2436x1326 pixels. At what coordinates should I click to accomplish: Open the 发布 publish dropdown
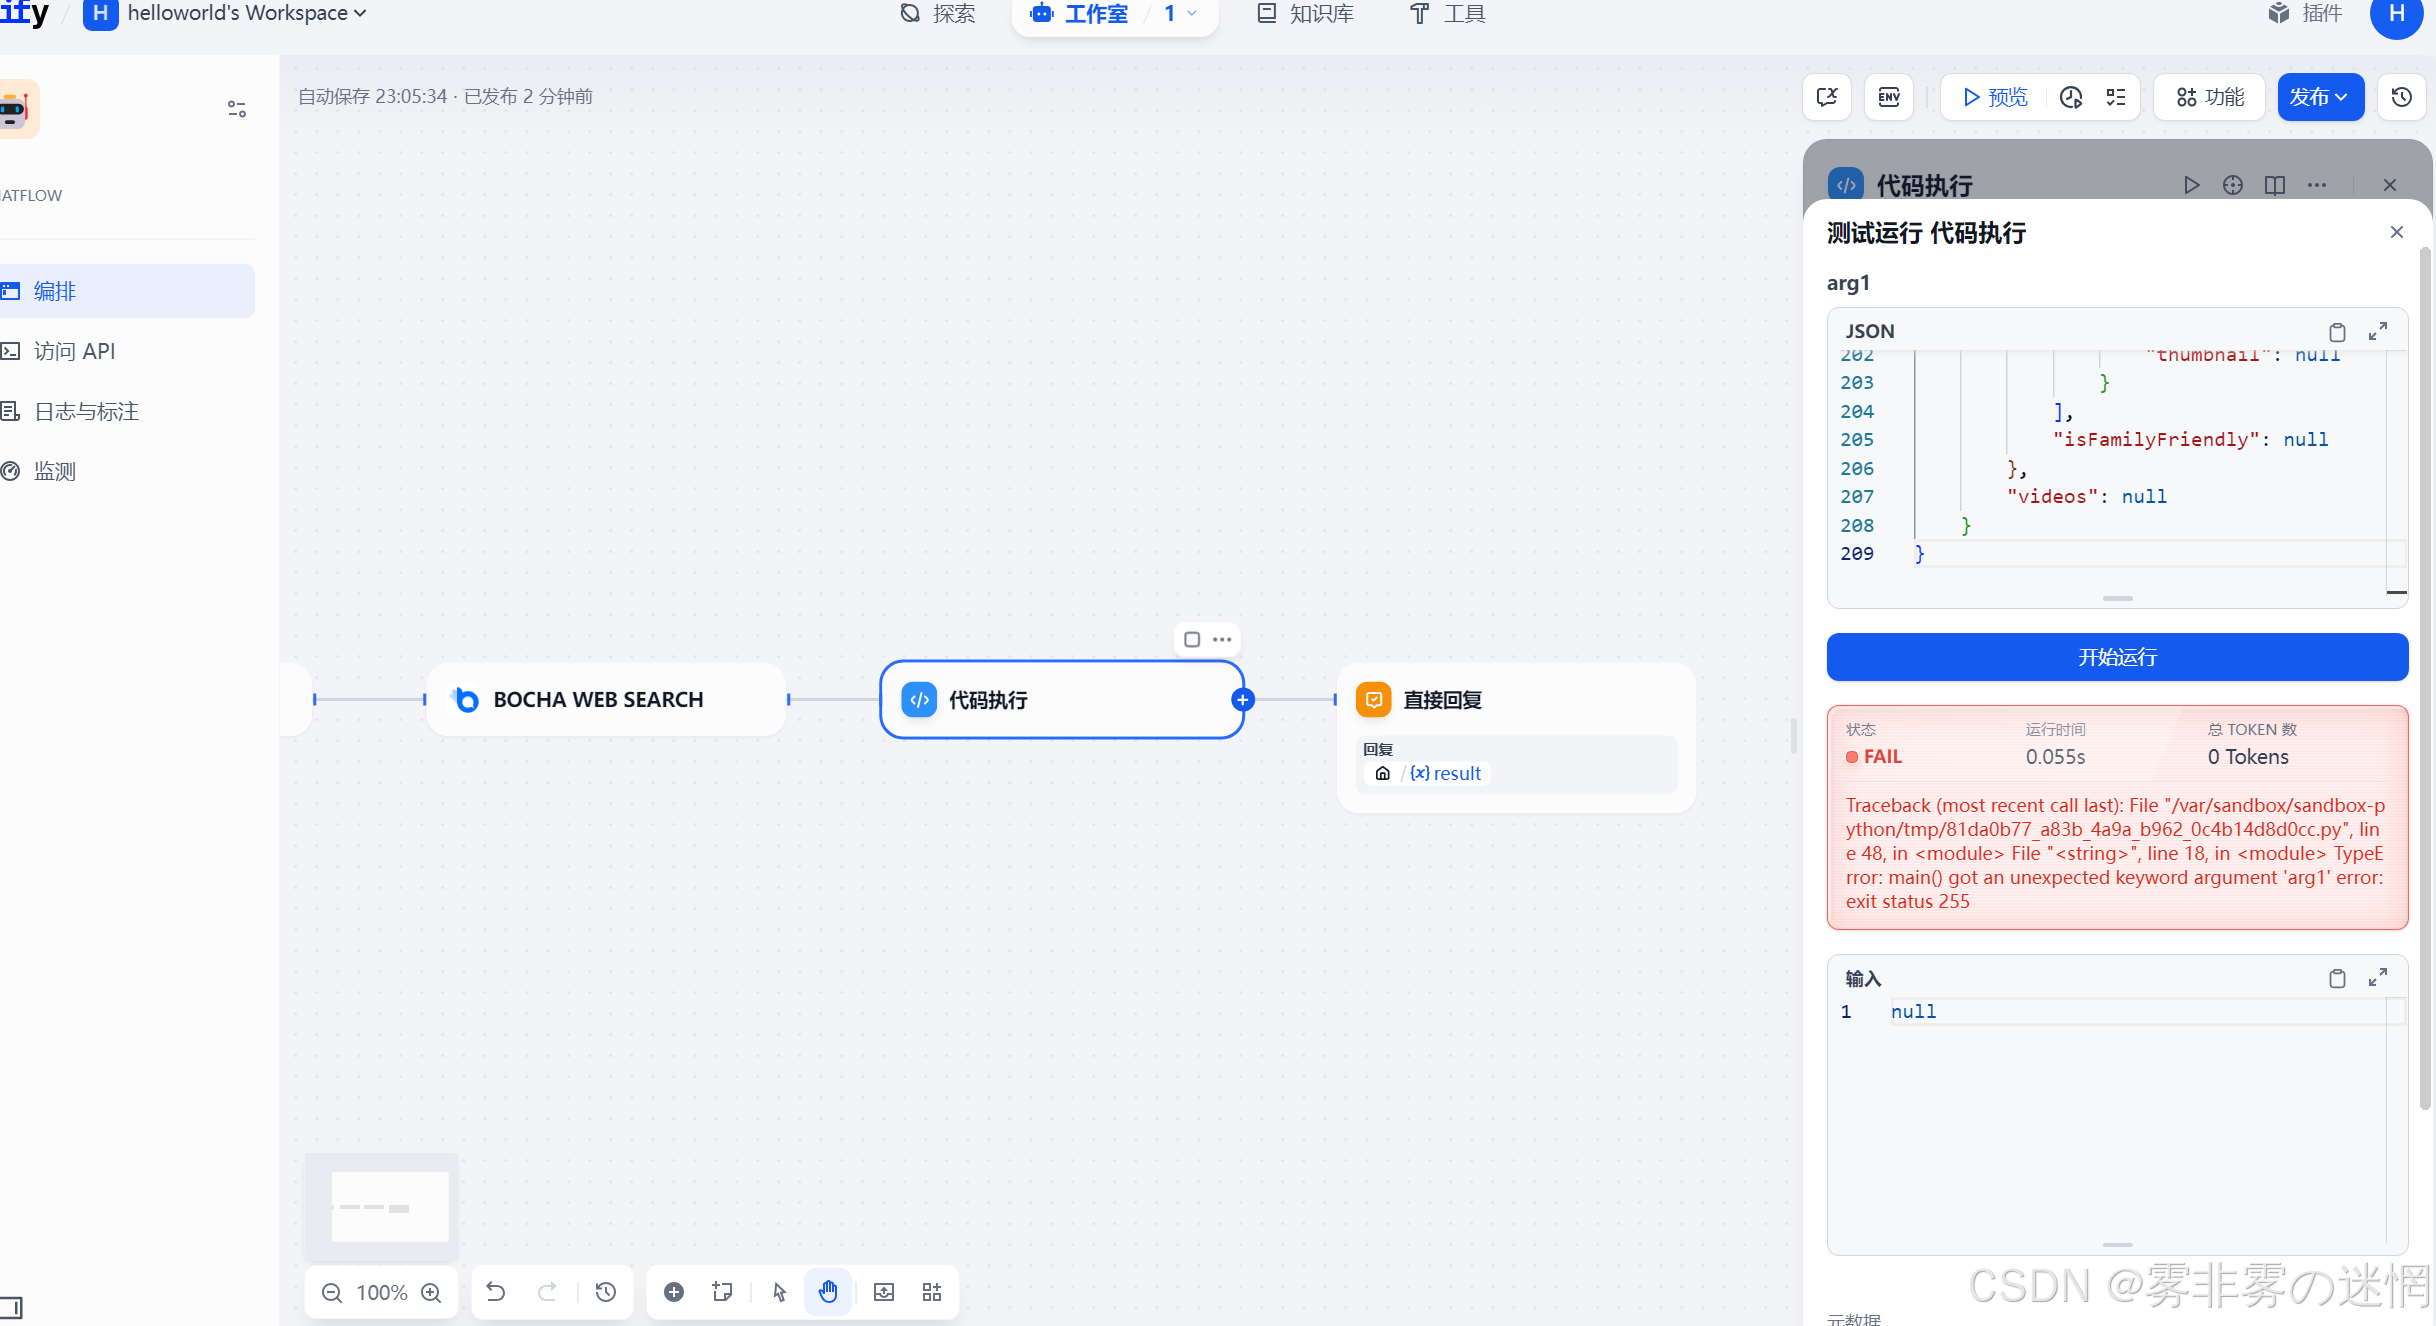[x=2320, y=97]
